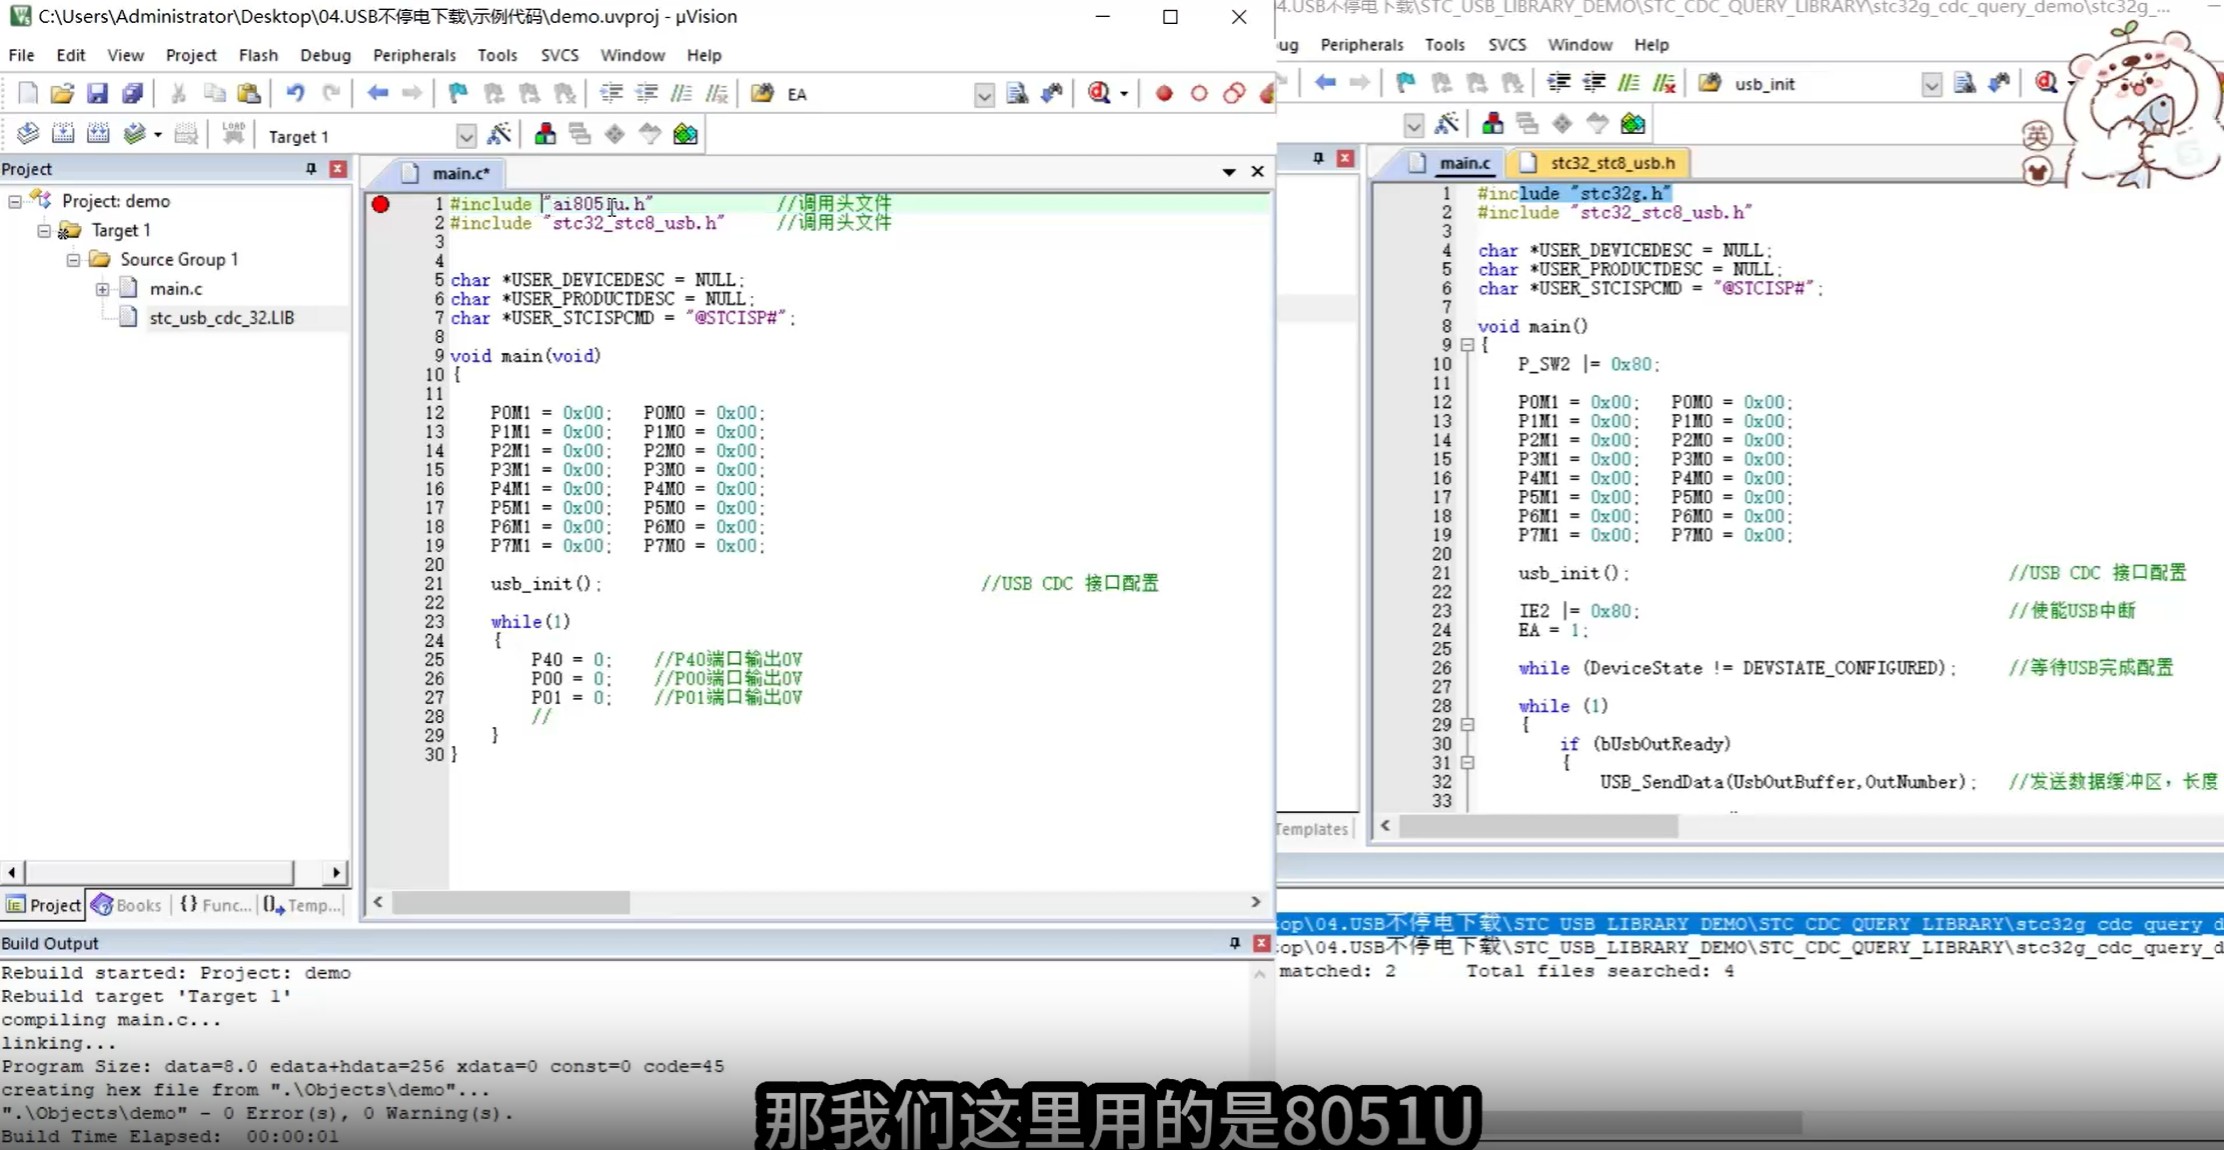Click the Save All icon
Image resolution: width=2224 pixels, height=1150 pixels.
[132, 93]
